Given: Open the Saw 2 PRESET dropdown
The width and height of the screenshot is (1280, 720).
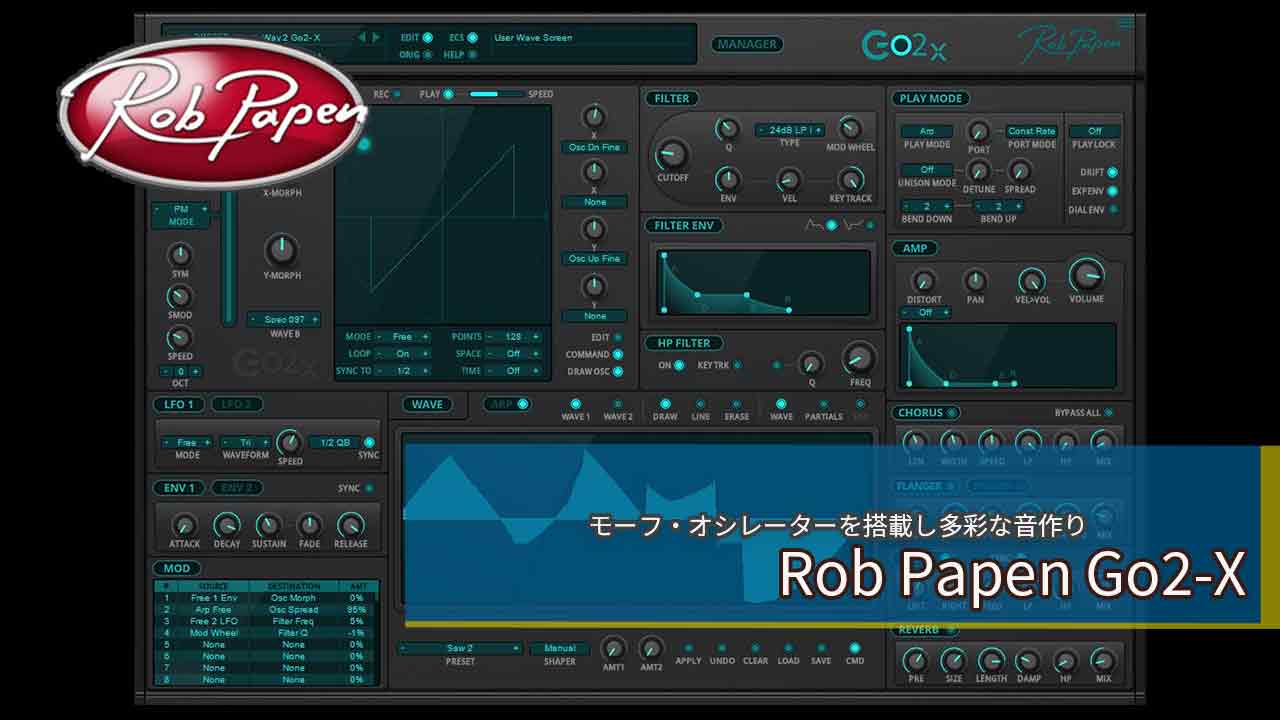Looking at the screenshot, I should tap(460, 648).
